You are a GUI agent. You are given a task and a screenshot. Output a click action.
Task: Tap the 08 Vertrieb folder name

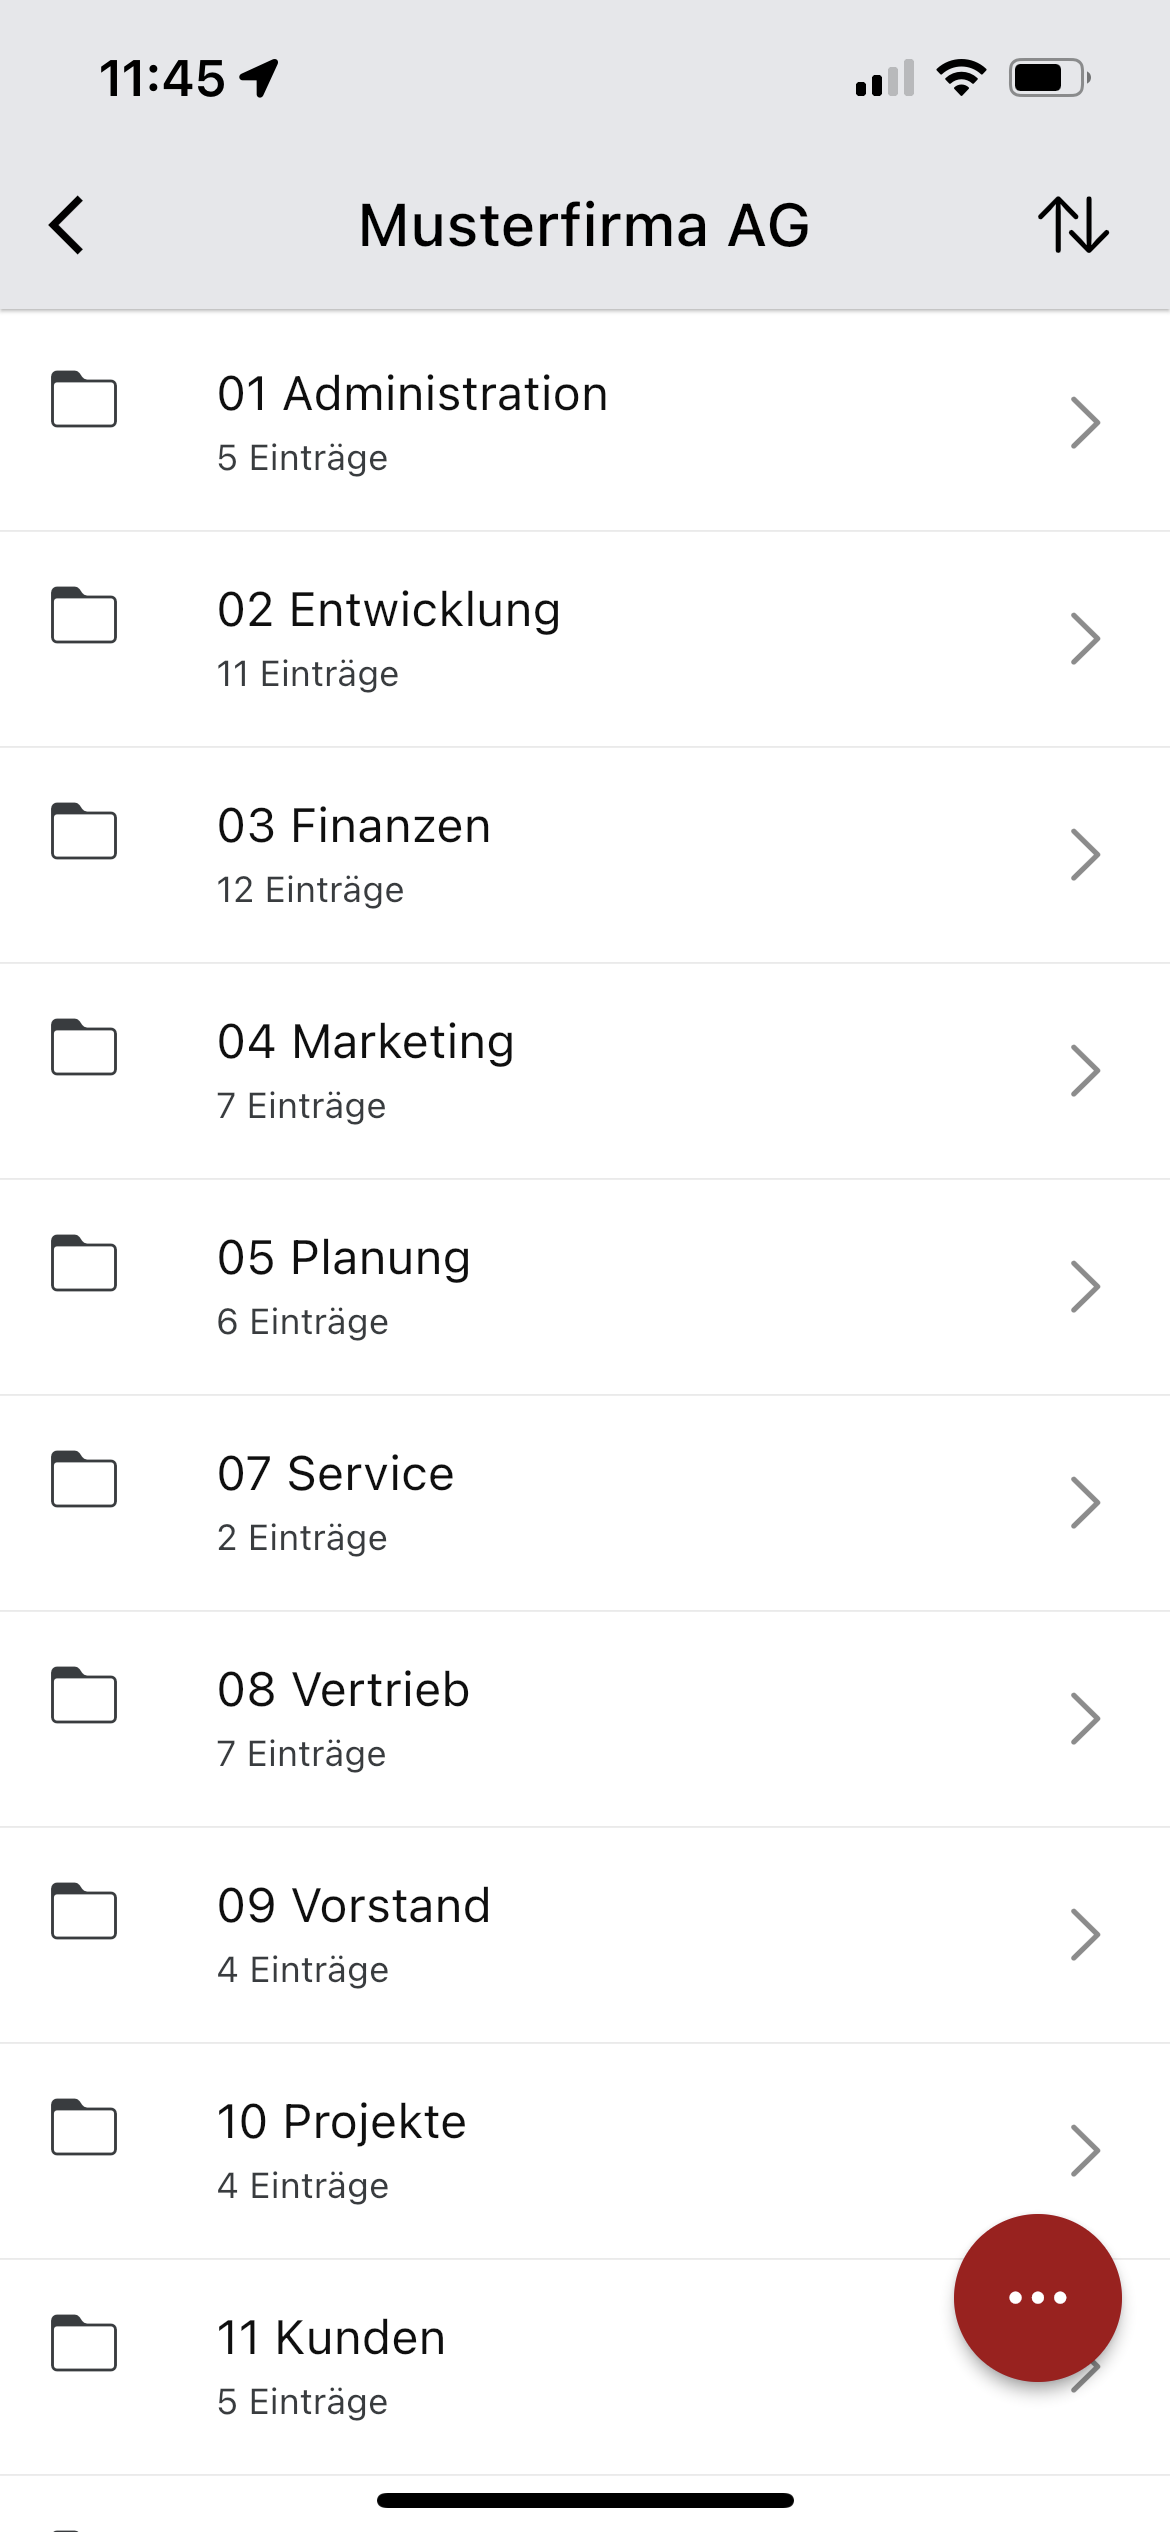click(x=343, y=1690)
